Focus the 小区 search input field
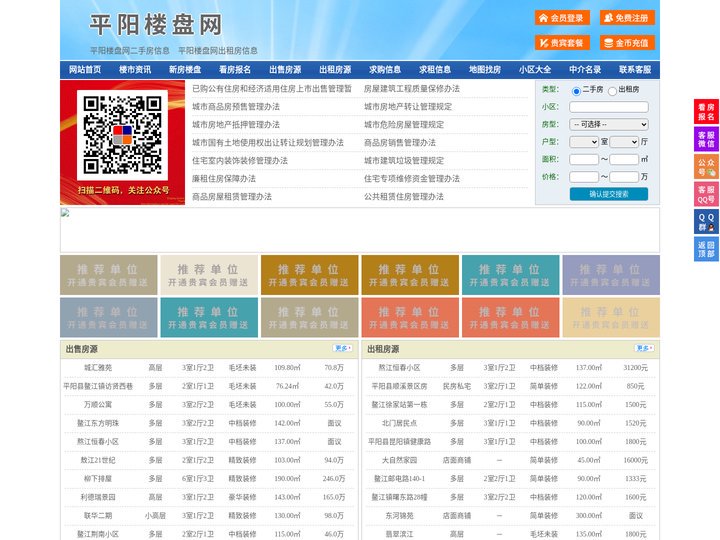 609,107
